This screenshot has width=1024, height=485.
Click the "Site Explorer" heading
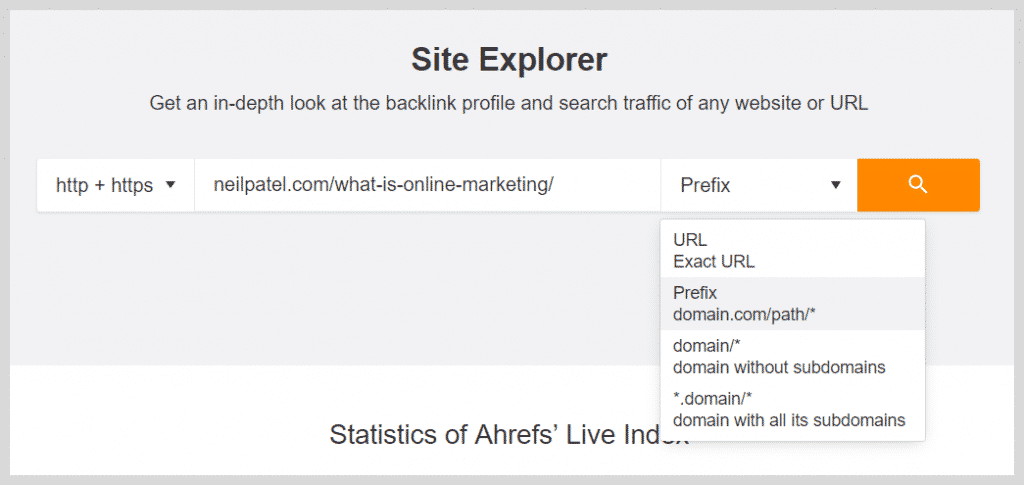point(509,60)
